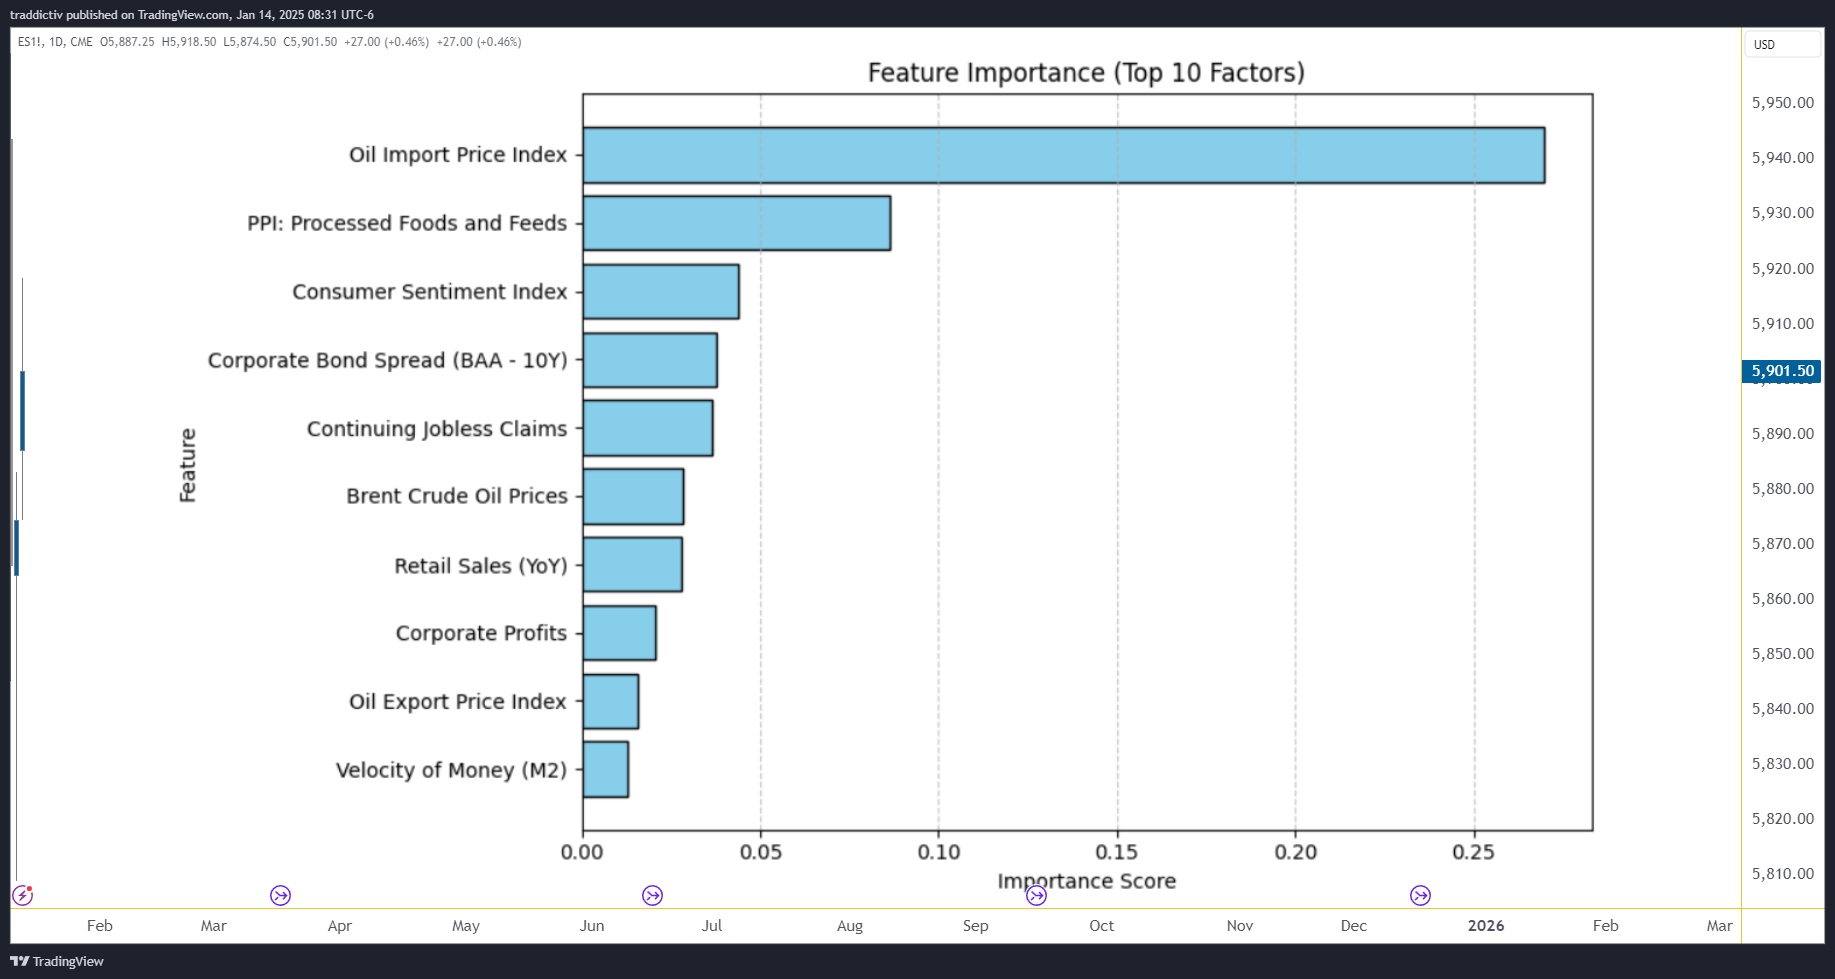Click the Retail Sales (YoY) bar
1835x979 pixels.
[633, 565]
